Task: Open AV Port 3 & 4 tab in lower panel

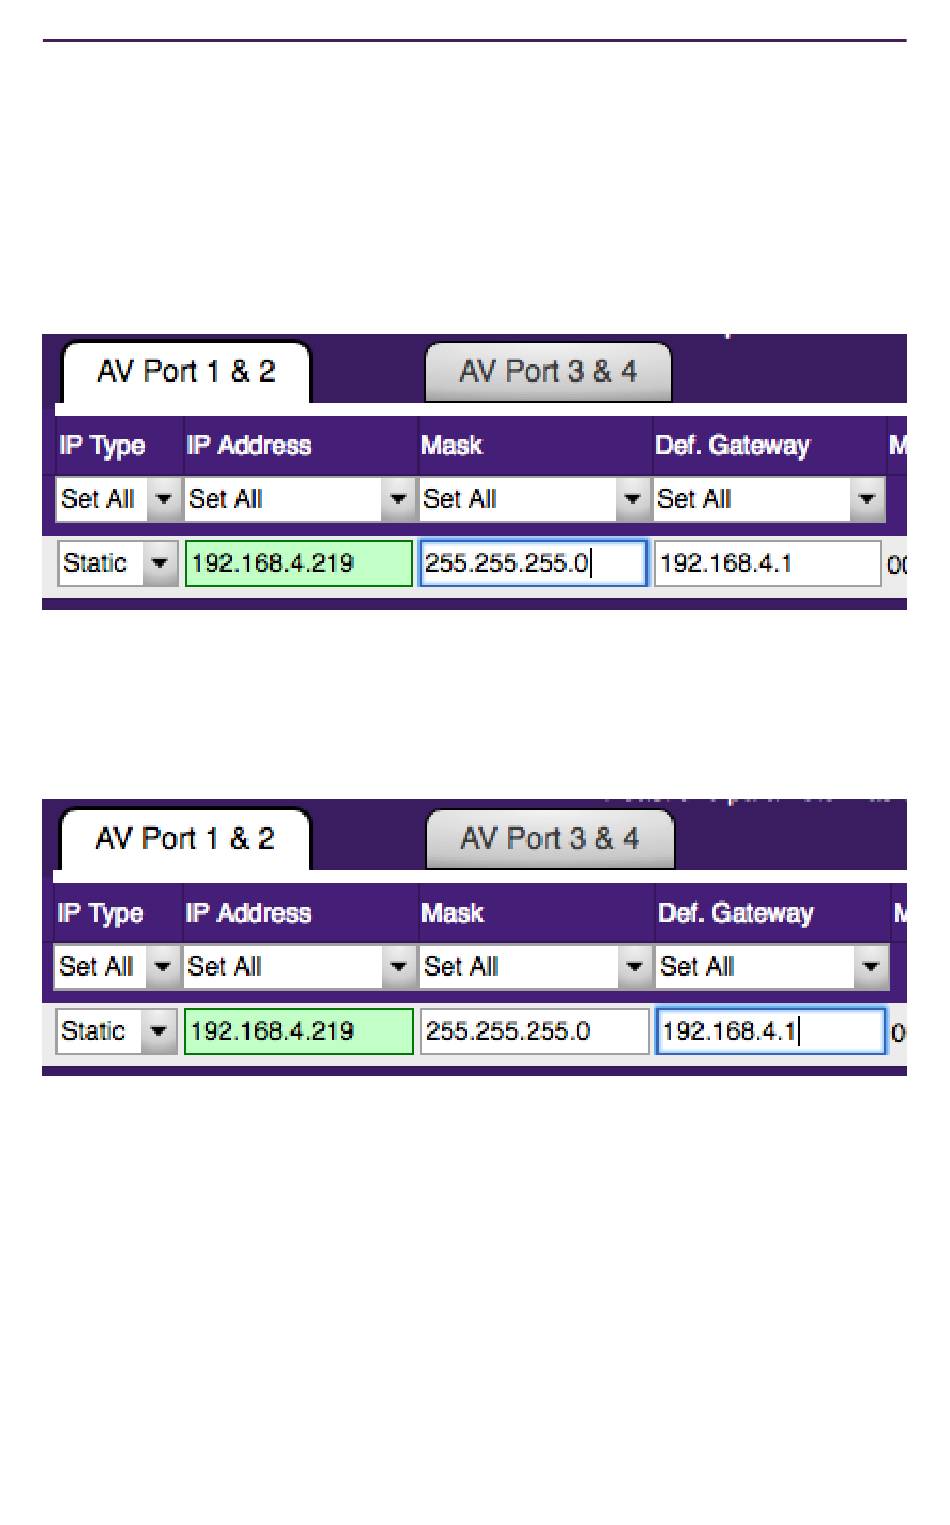Action: 550,839
